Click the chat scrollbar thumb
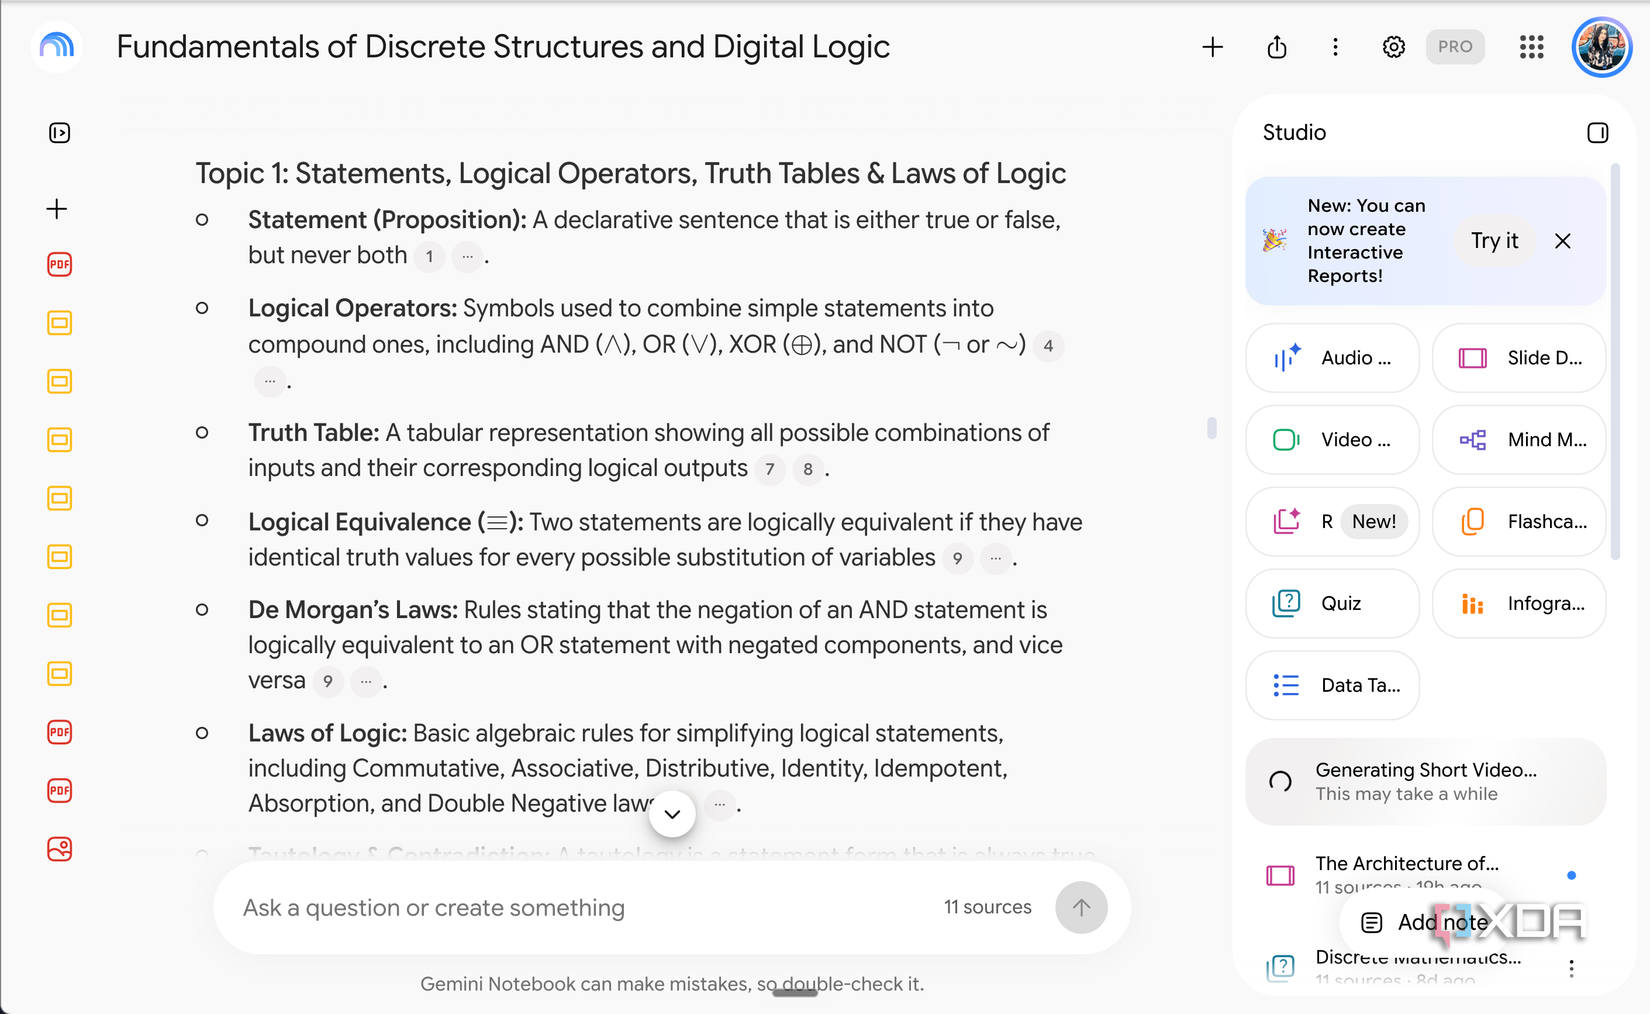Screen dimensions: 1650x1014 (x=1211, y=428)
